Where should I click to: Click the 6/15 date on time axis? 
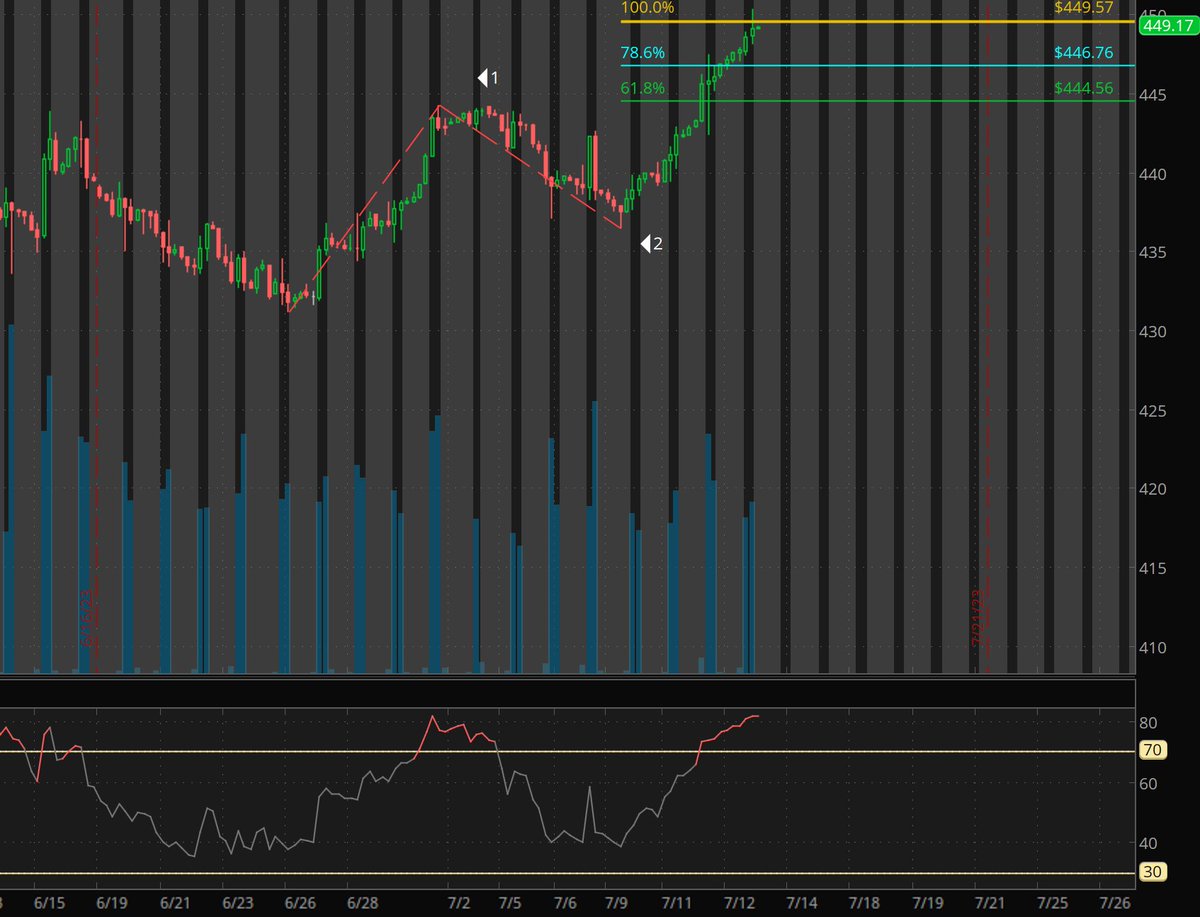click(50, 903)
